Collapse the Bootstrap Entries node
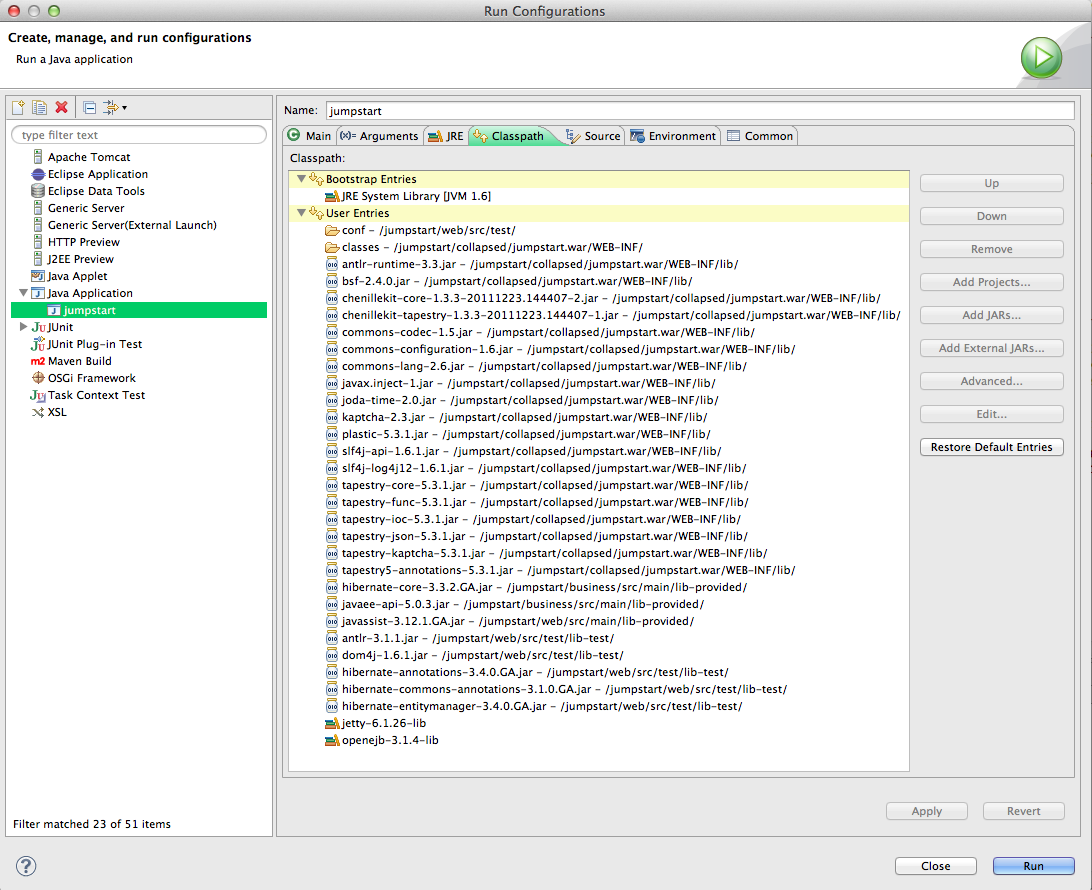The height and width of the screenshot is (890, 1092). (x=301, y=179)
